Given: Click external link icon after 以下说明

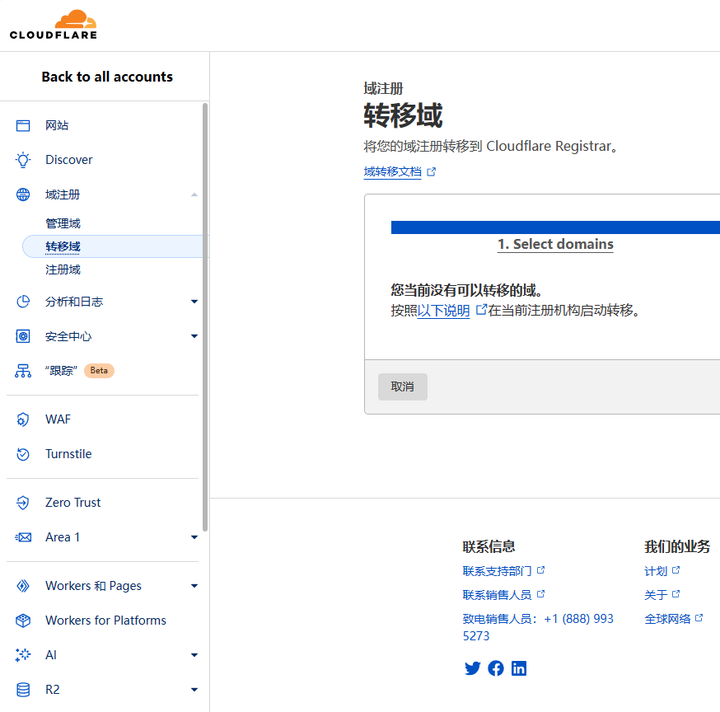Looking at the screenshot, I should 481,310.
